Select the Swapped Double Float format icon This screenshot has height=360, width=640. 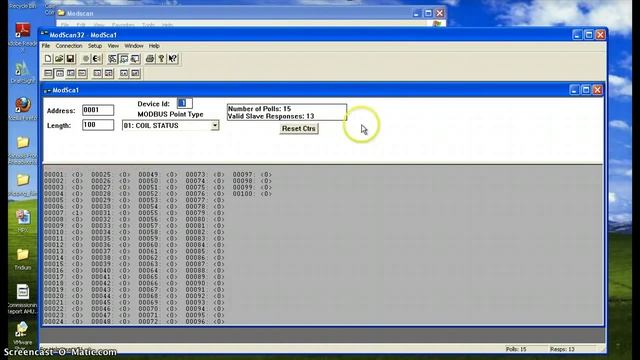(x=135, y=73)
